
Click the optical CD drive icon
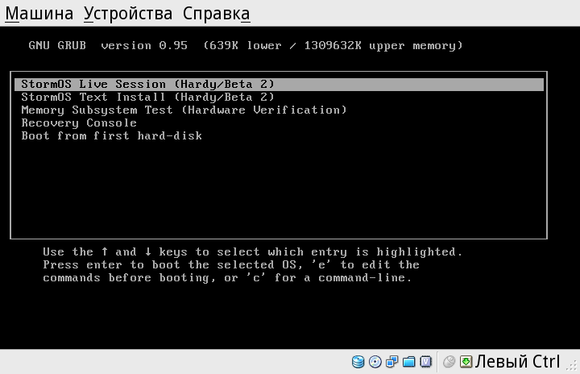(x=375, y=361)
